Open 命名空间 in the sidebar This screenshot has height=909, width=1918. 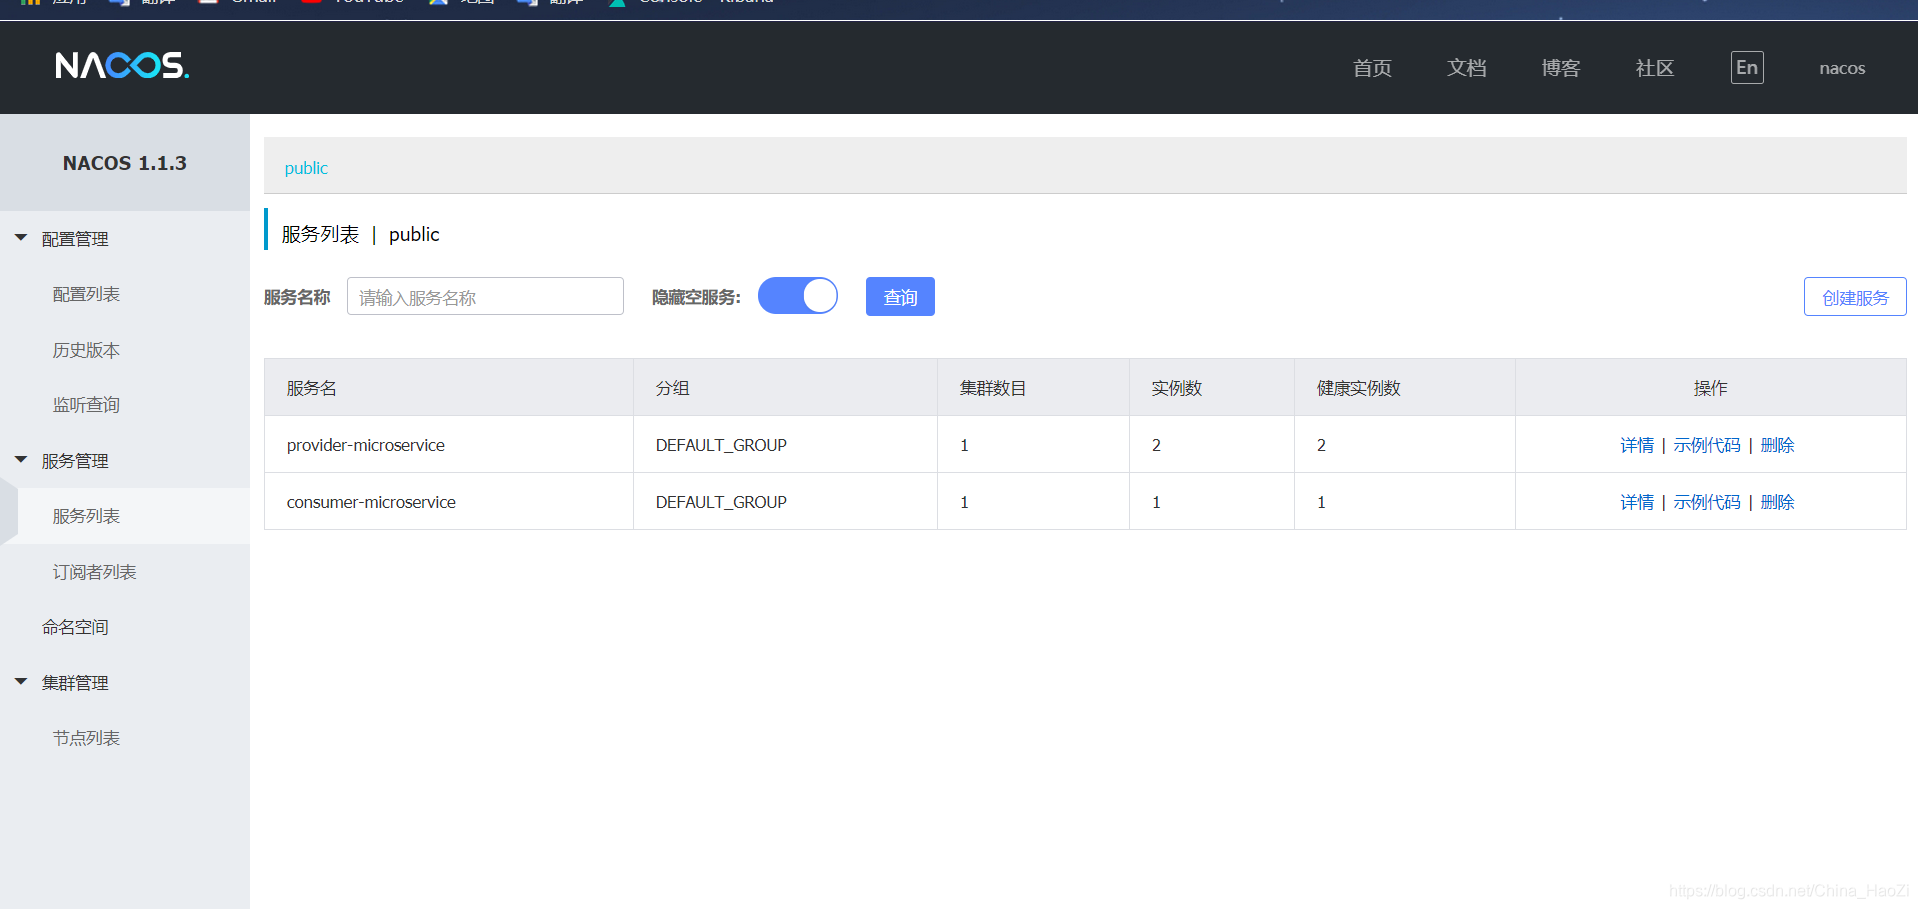tap(75, 627)
